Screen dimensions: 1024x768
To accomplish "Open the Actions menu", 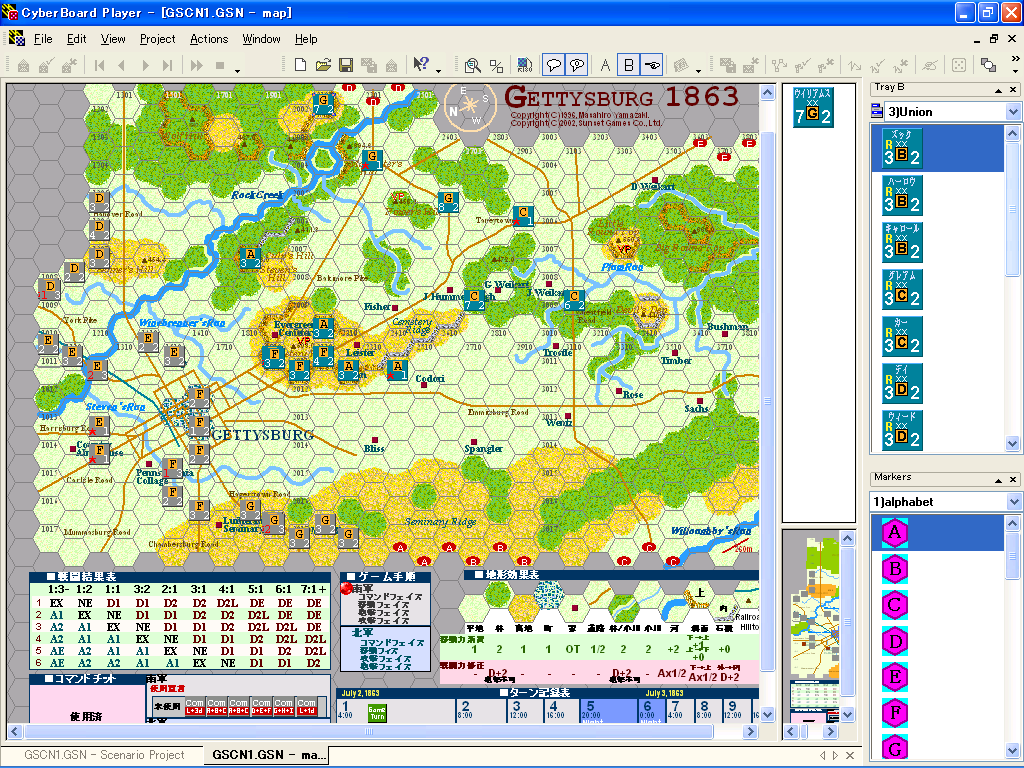I will pyautogui.click(x=209, y=39).
